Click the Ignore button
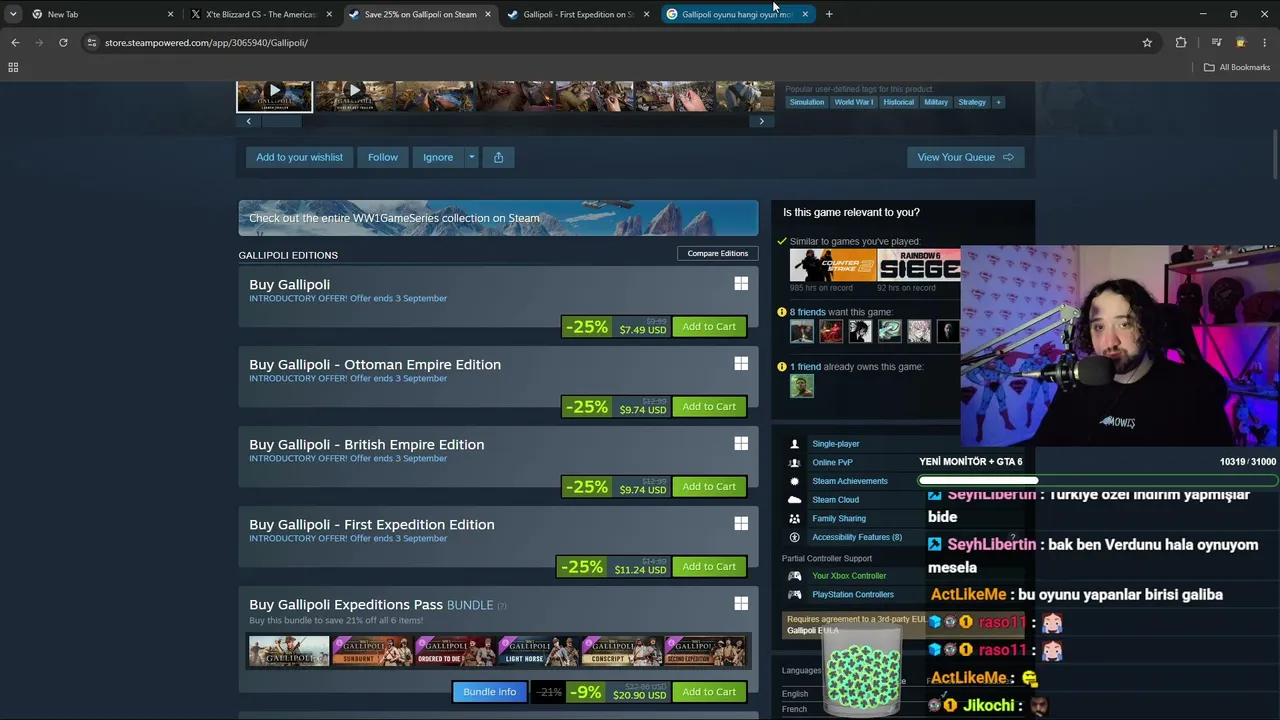This screenshot has height=720, width=1280. point(437,157)
